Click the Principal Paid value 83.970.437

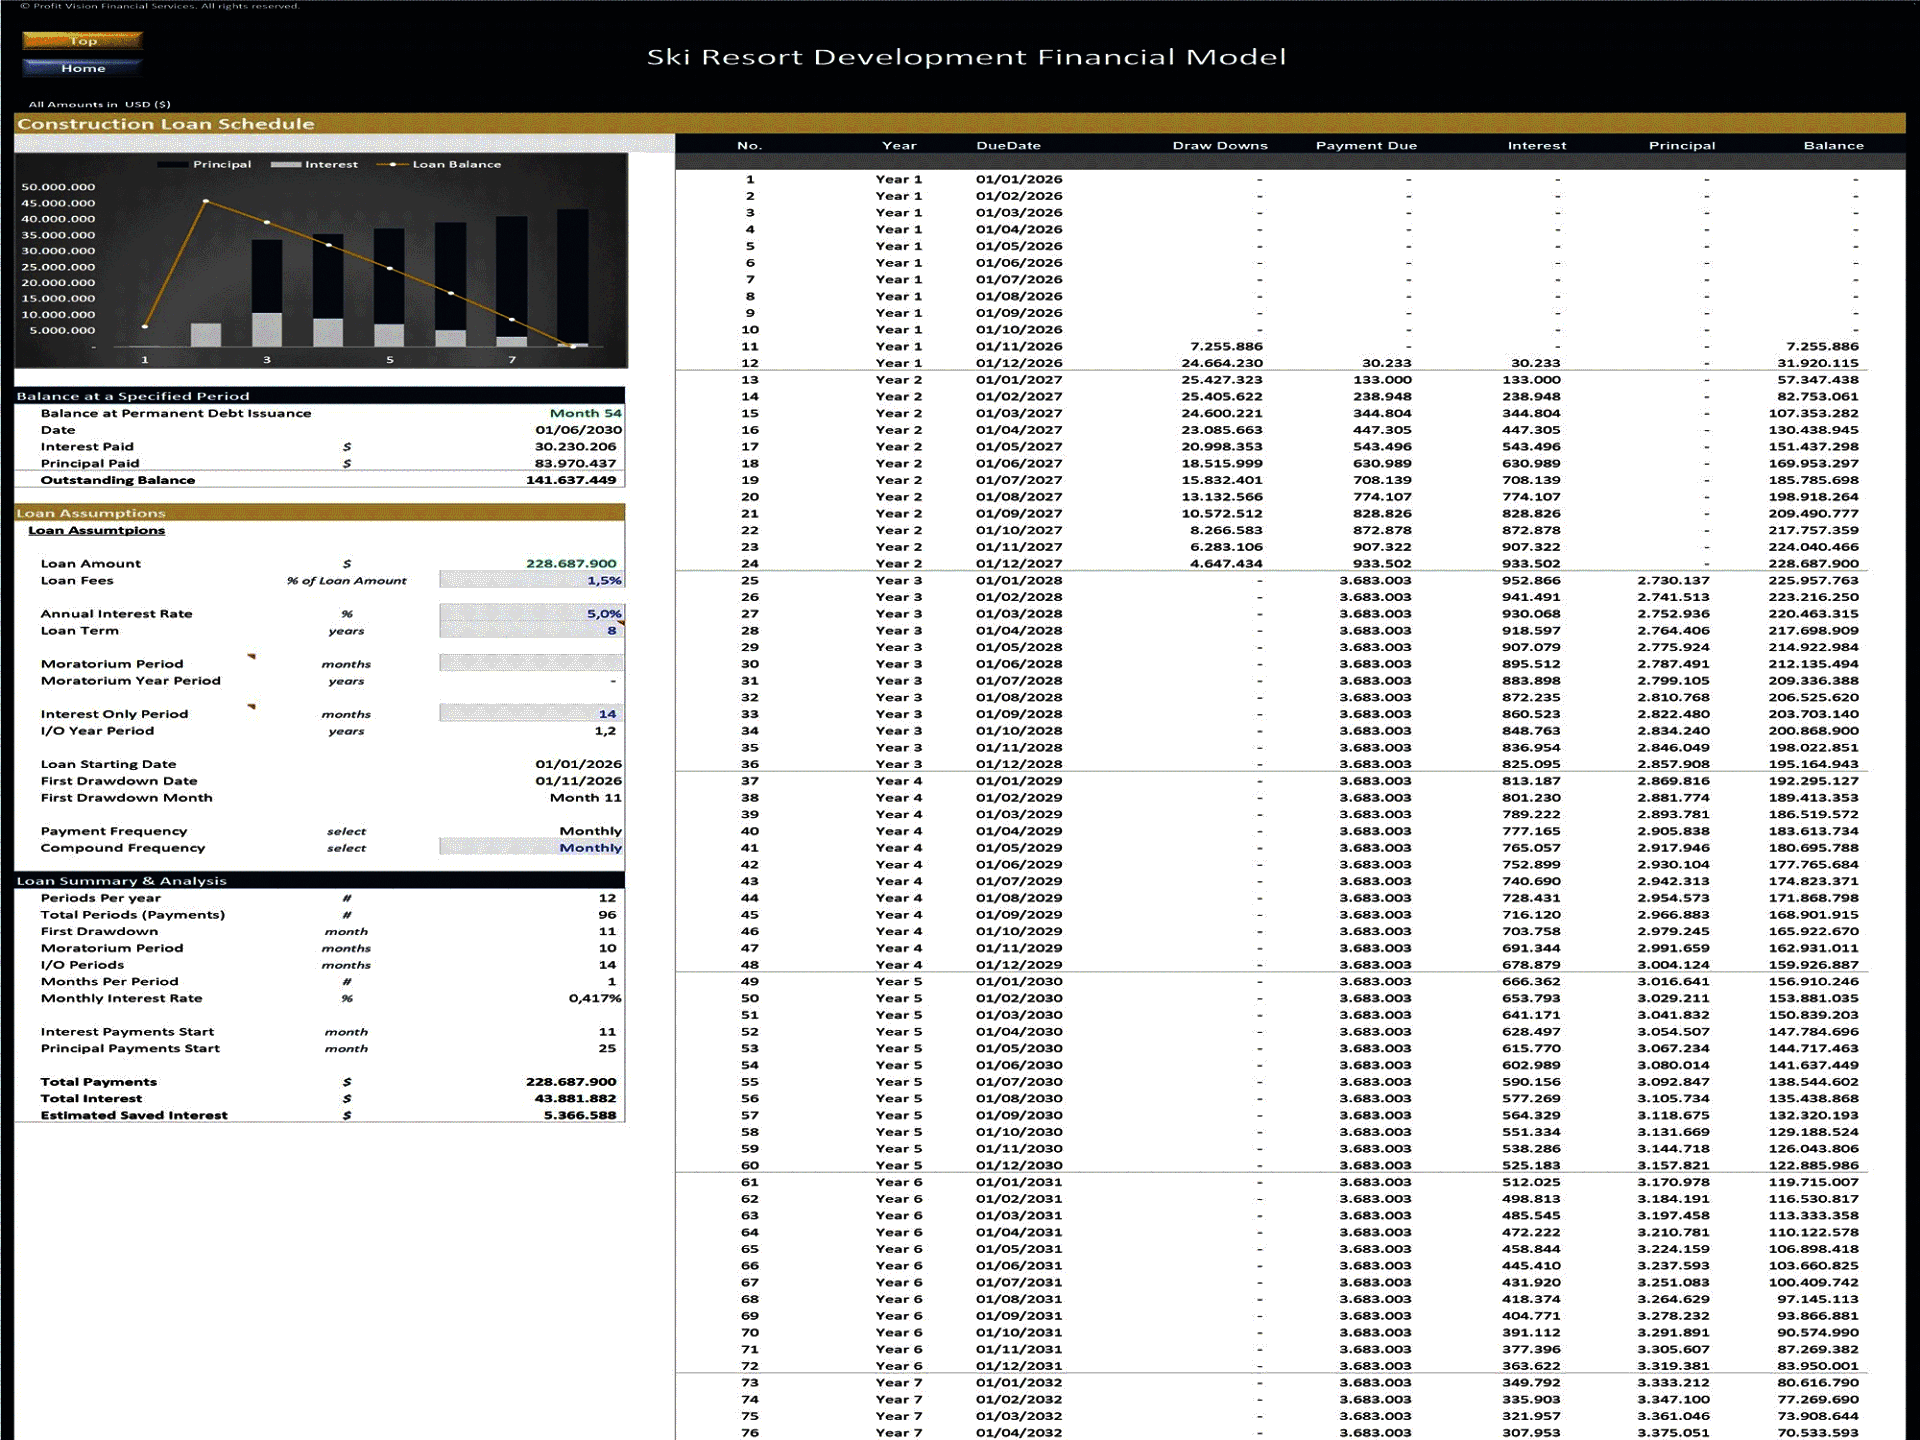[575, 463]
